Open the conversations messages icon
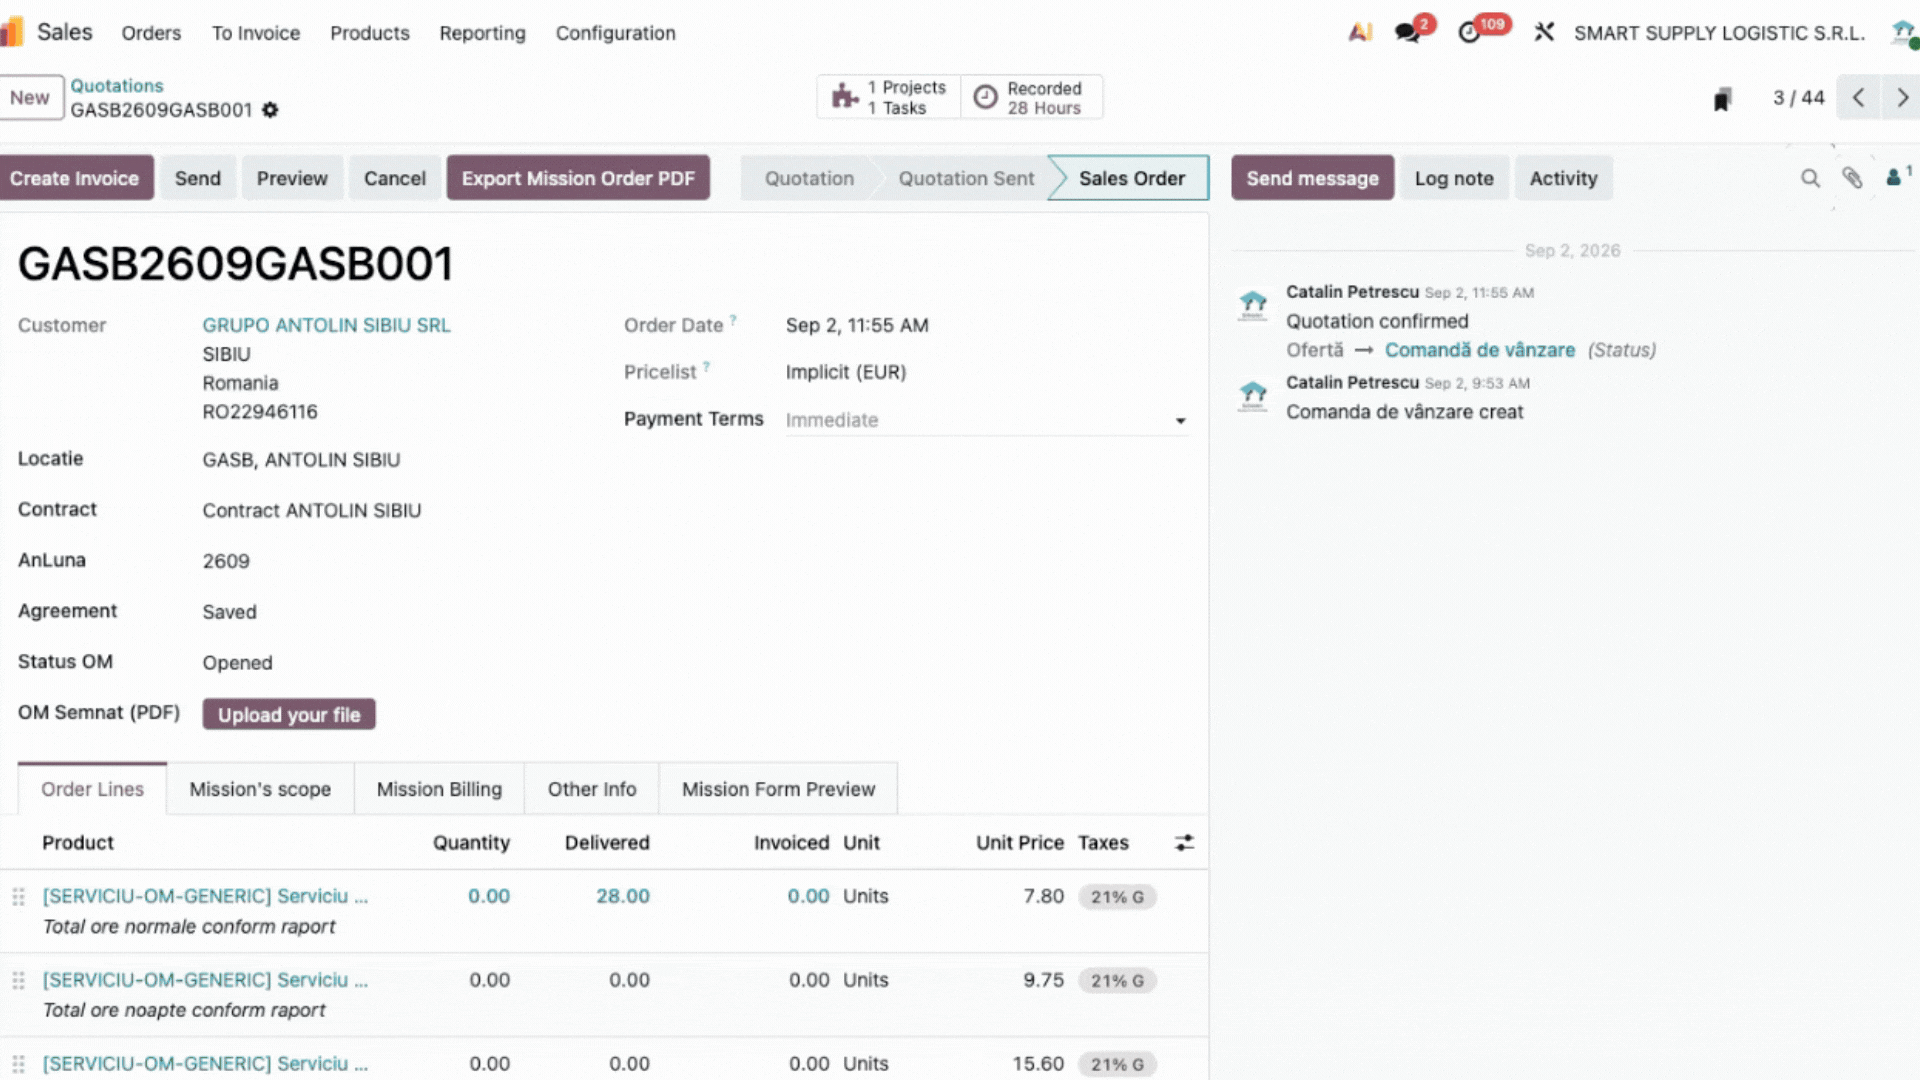1920x1080 pixels. (x=1408, y=33)
